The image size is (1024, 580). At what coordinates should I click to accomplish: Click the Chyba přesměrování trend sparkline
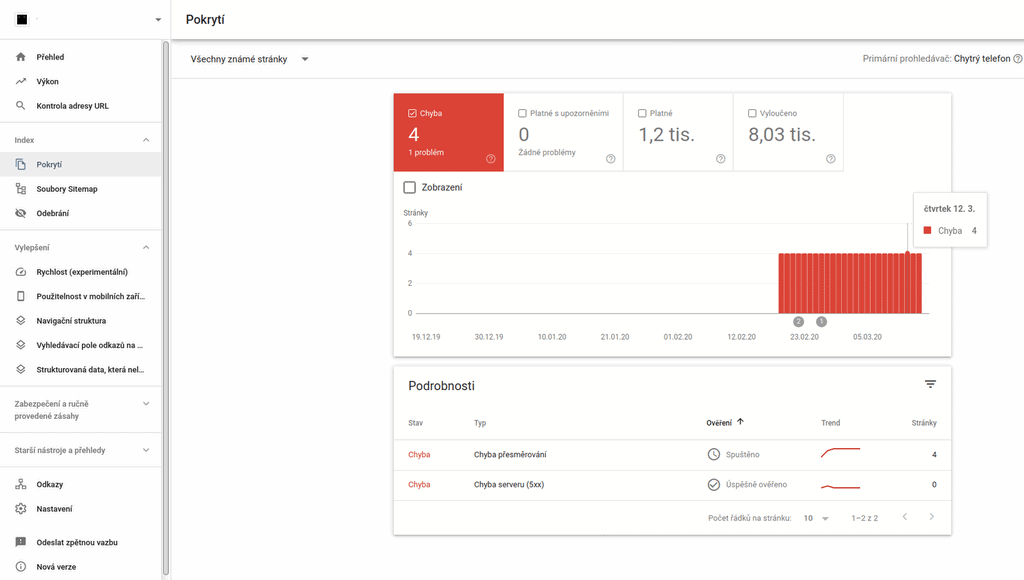(x=840, y=452)
